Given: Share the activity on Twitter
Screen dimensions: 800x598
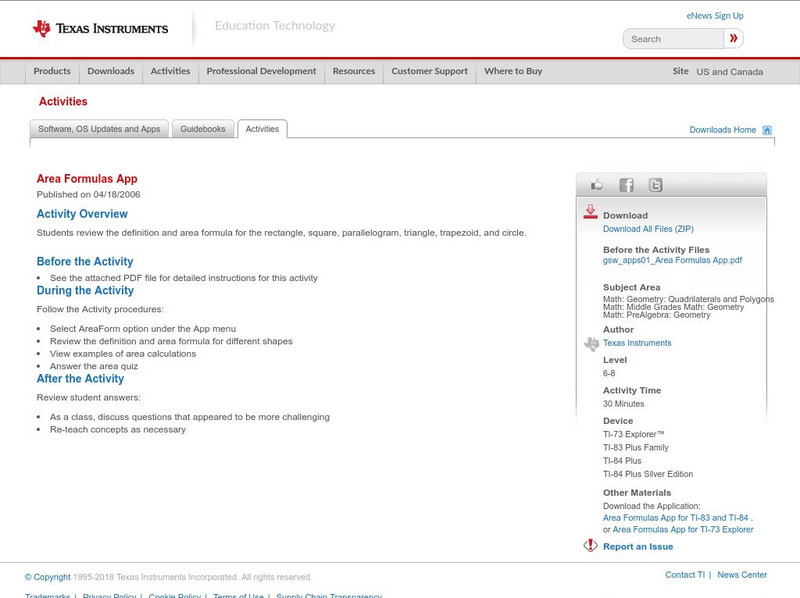Looking at the screenshot, I should [x=655, y=185].
